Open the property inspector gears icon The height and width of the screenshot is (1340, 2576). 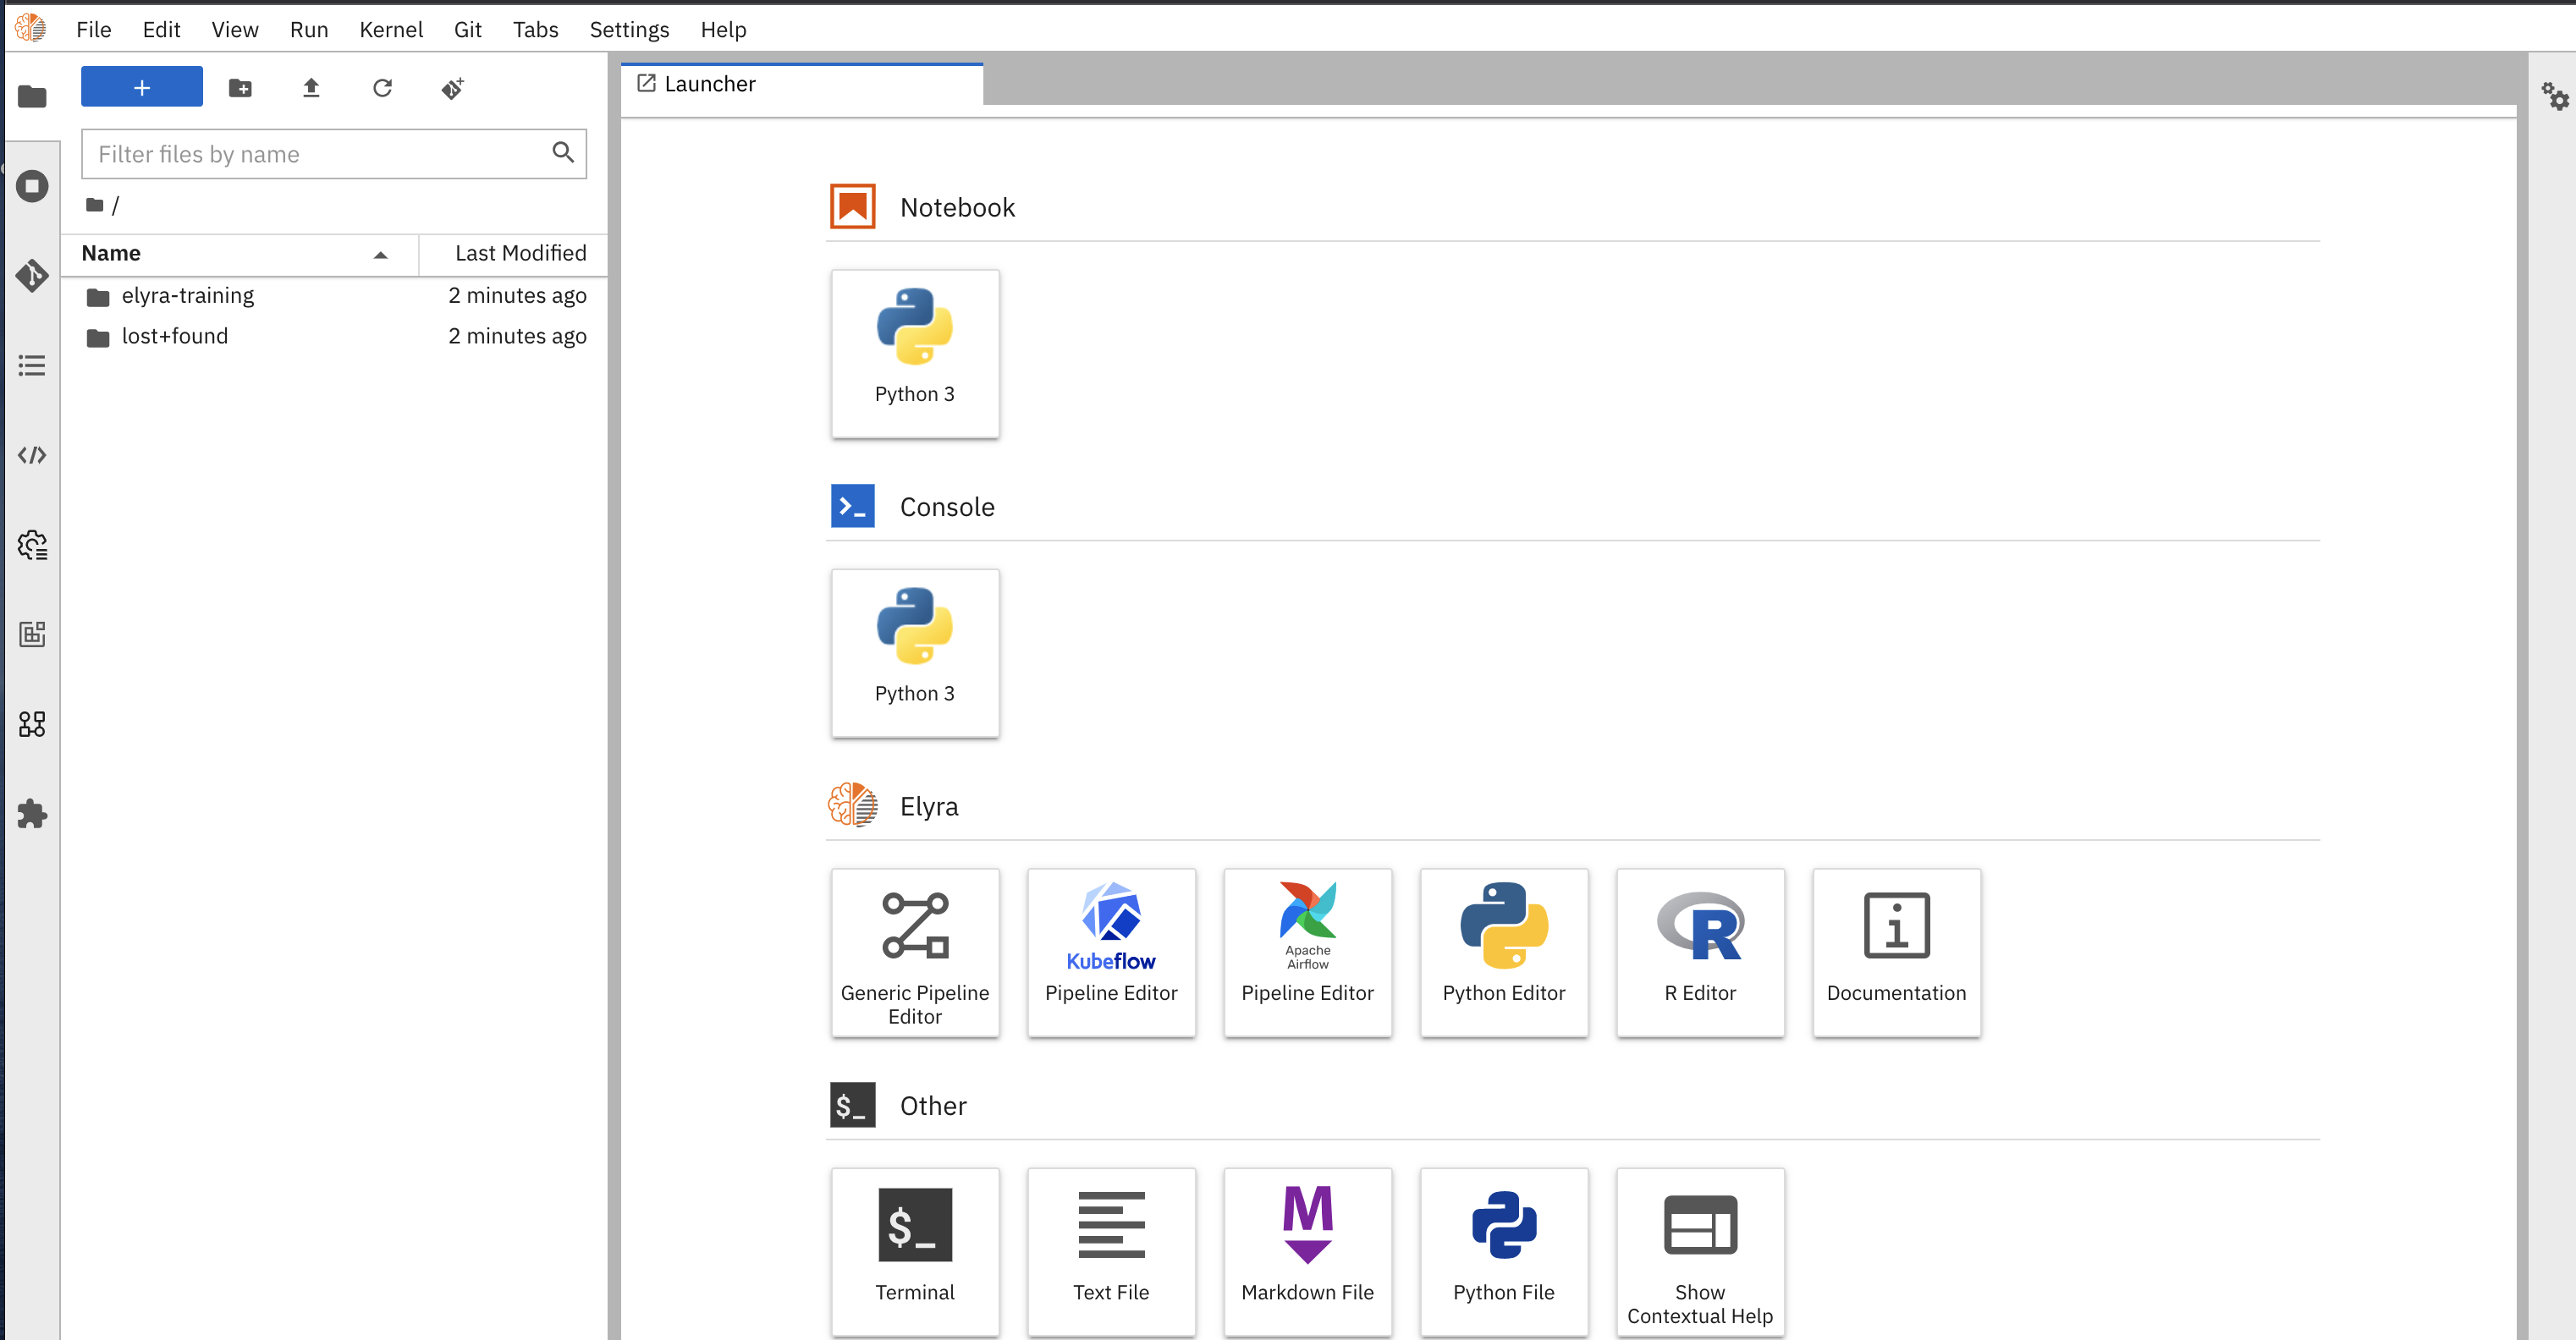[x=2555, y=96]
